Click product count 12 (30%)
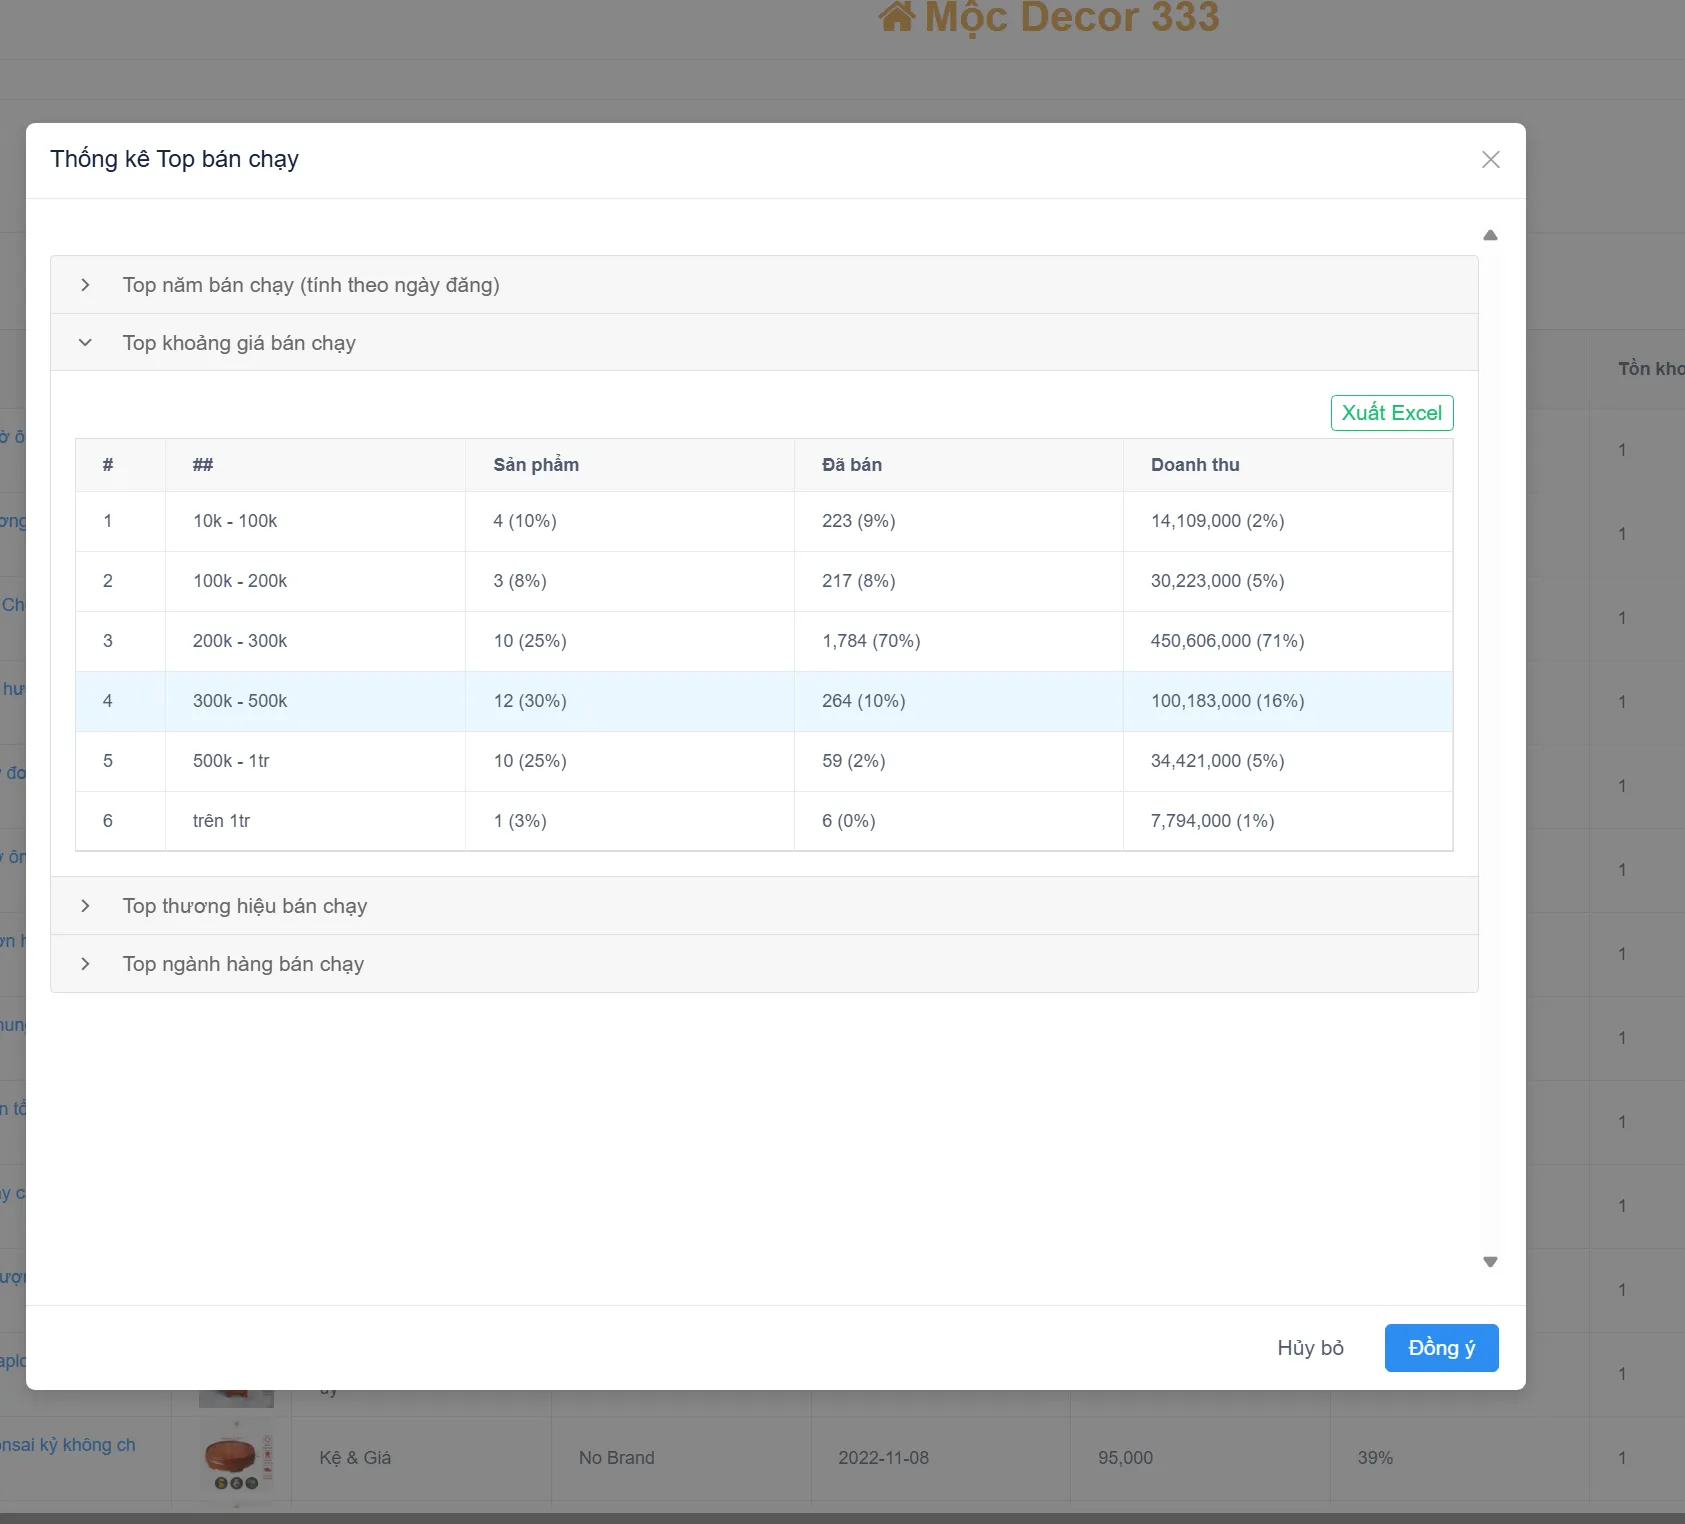1685x1524 pixels. pyautogui.click(x=530, y=701)
